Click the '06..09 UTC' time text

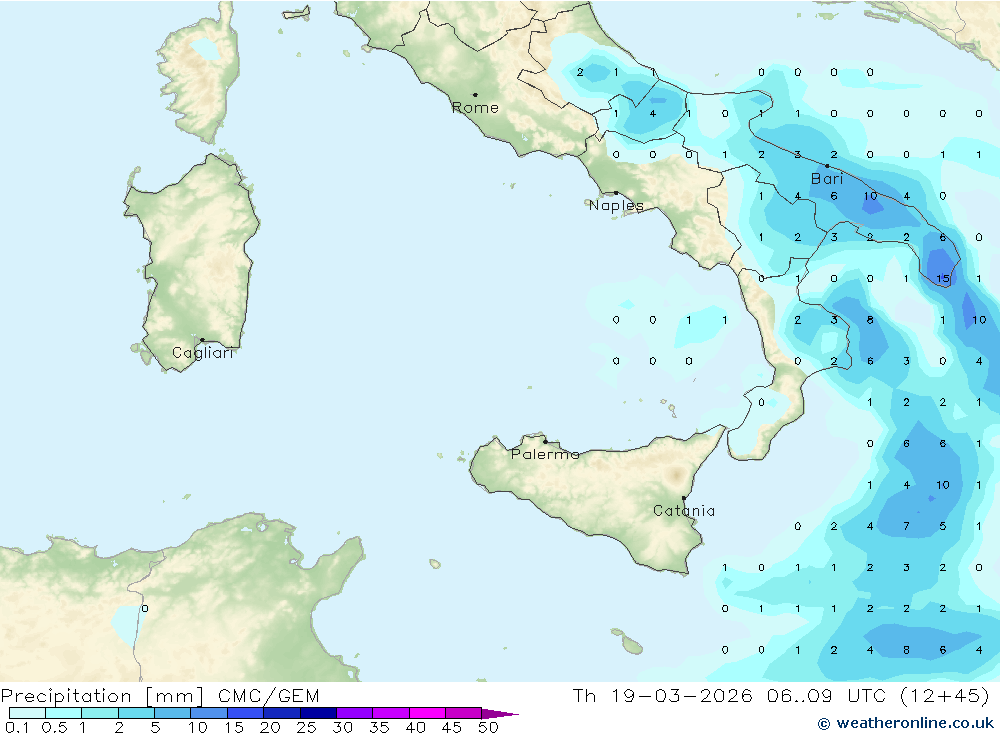[x=827, y=695]
